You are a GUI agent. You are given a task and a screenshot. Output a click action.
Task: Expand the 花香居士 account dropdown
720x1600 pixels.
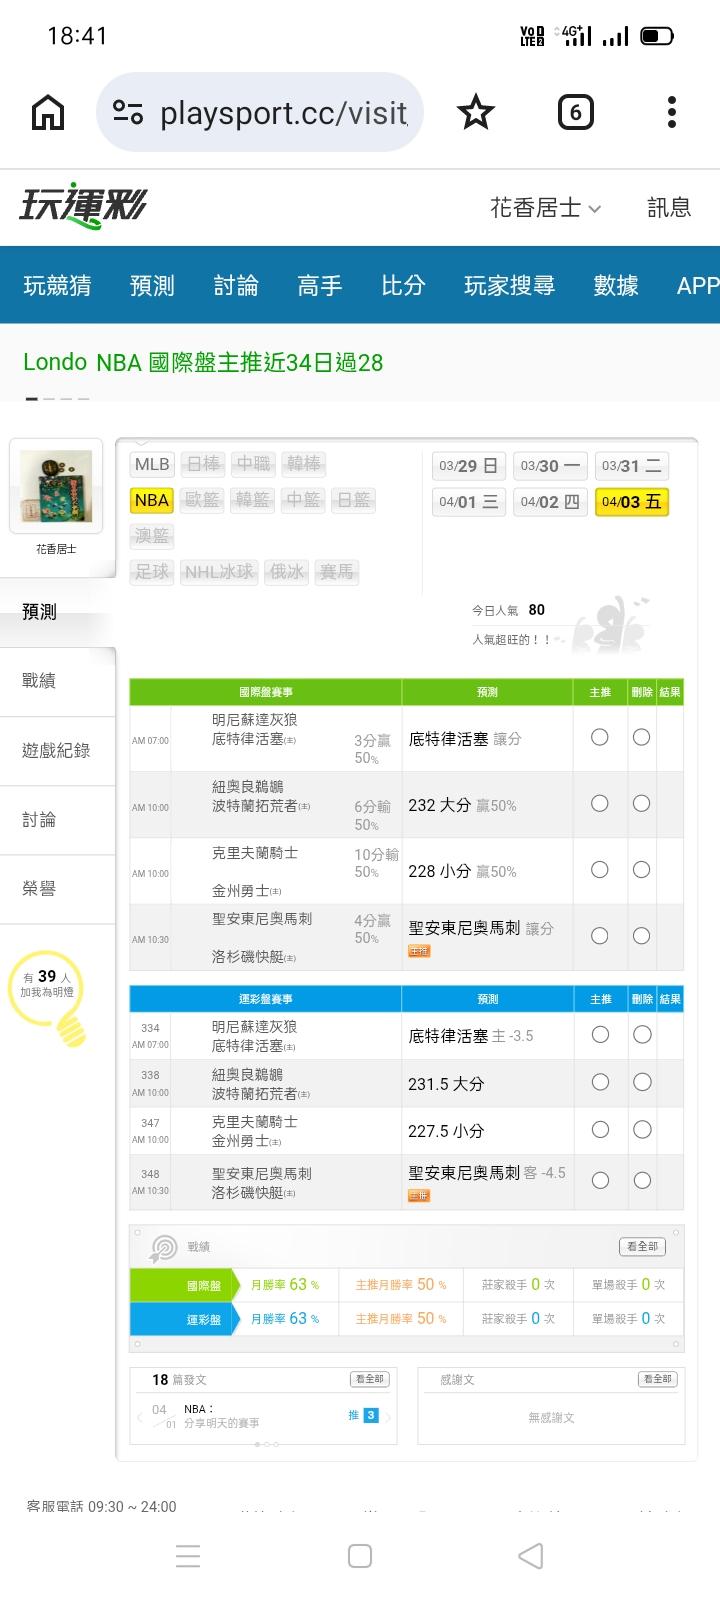(x=545, y=208)
